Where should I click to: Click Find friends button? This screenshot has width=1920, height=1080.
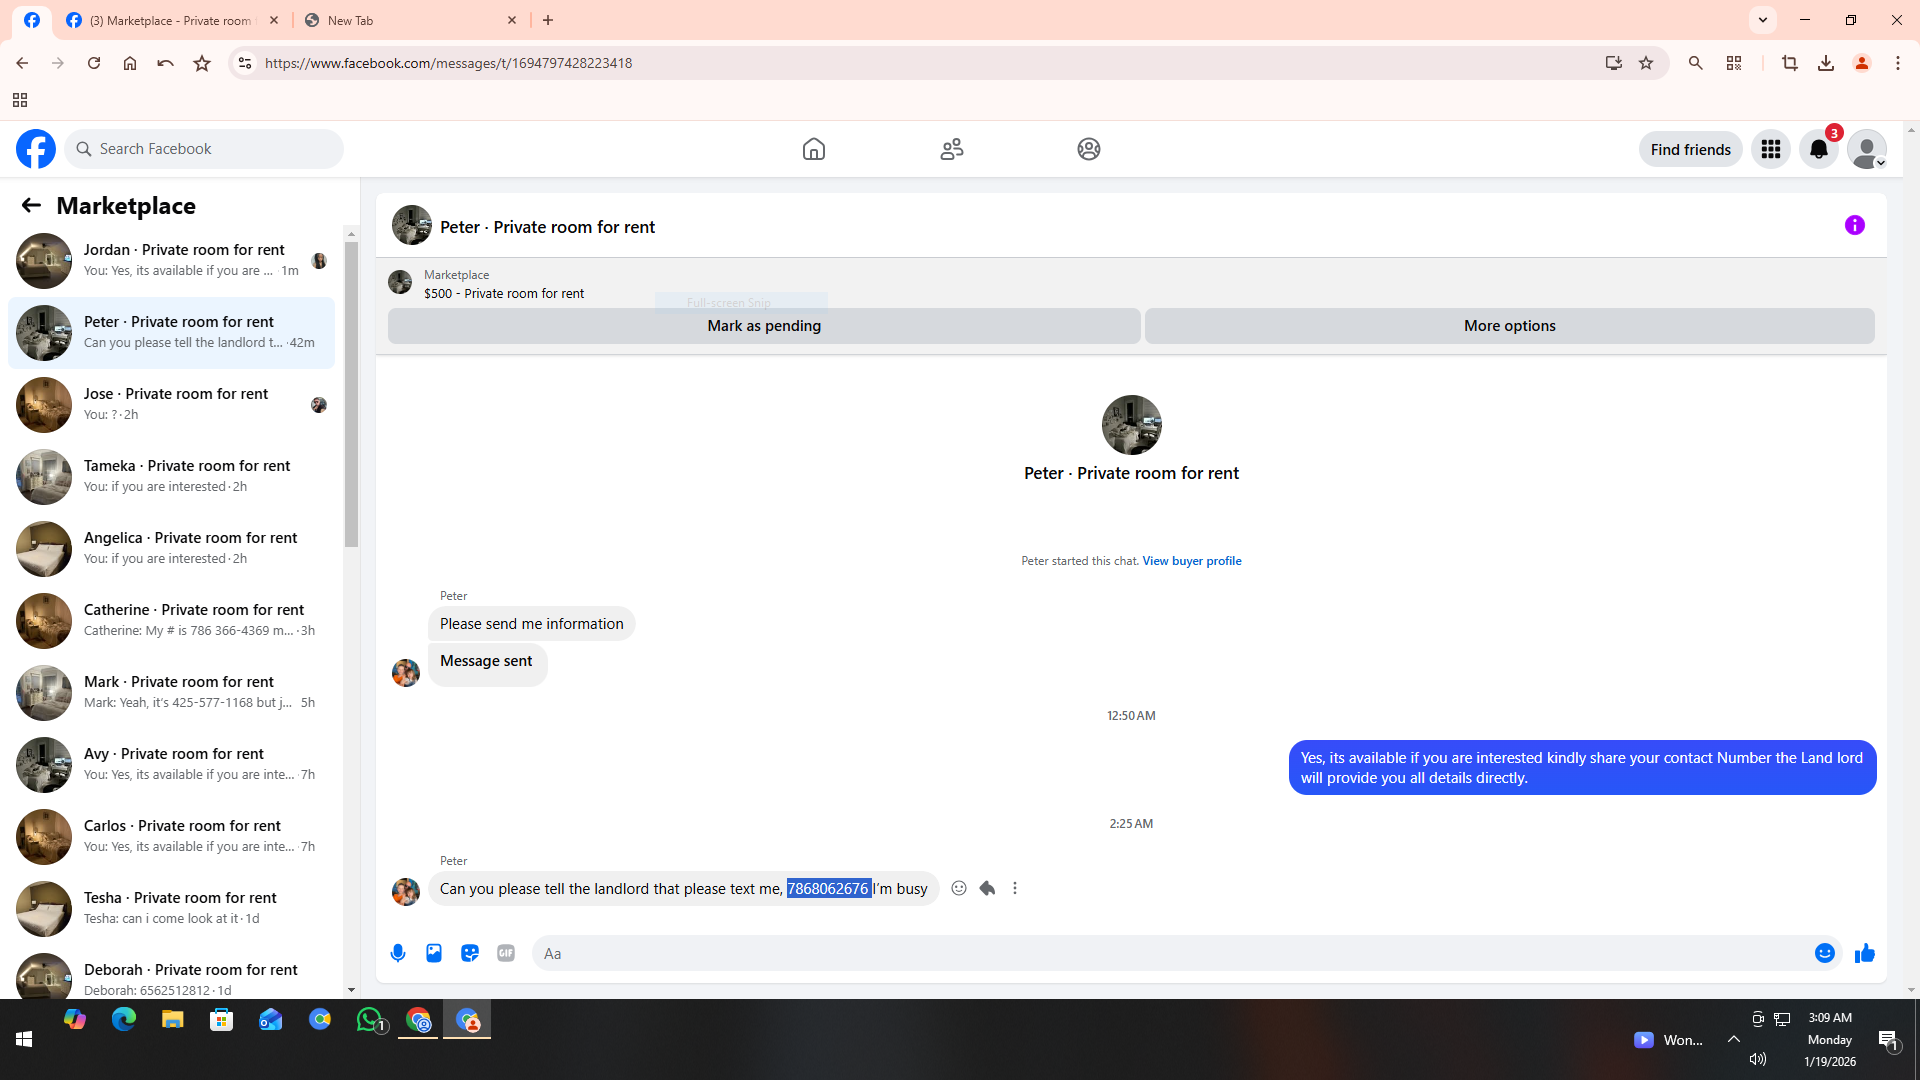[x=1690, y=149]
